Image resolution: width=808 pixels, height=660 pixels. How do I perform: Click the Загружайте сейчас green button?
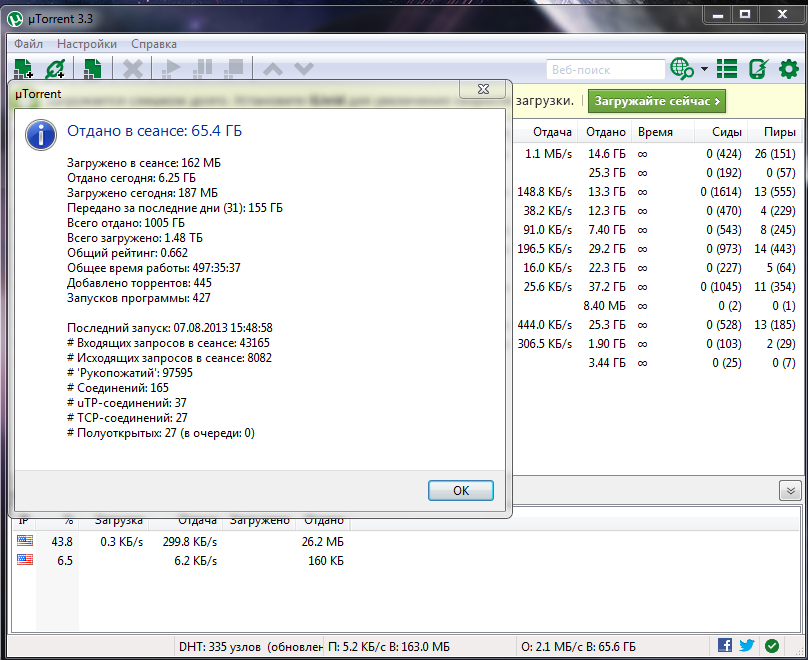(657, 101)
